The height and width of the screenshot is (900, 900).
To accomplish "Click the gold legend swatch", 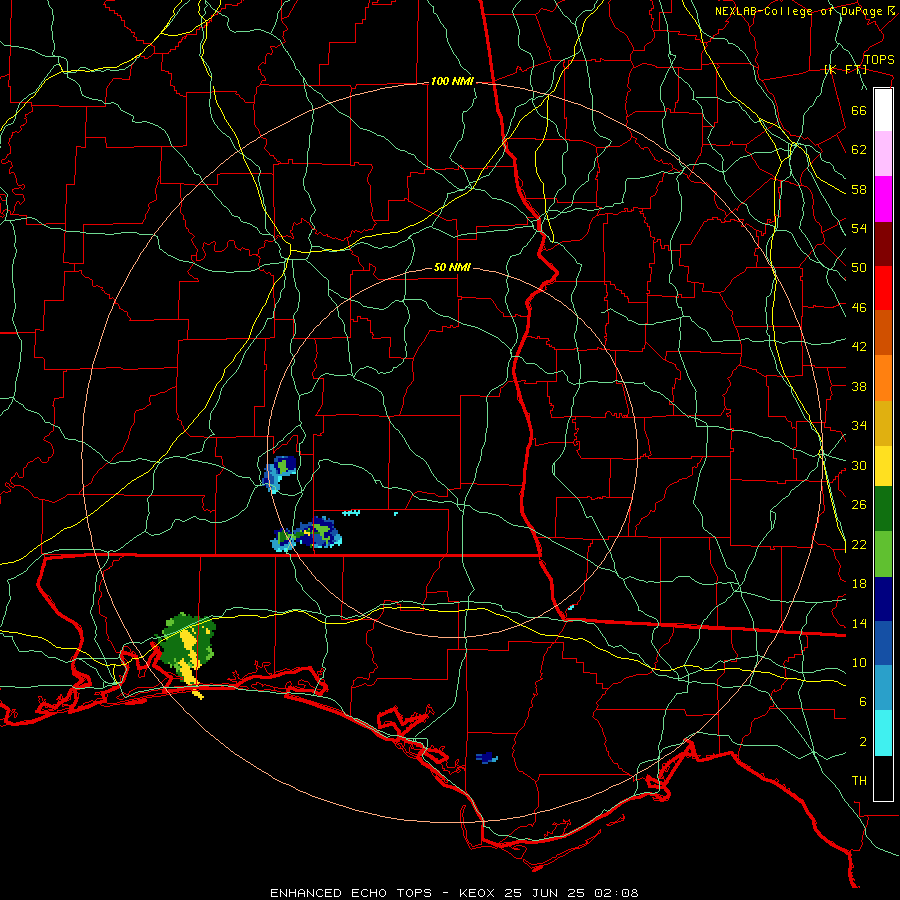I will [x=883, y=423].
